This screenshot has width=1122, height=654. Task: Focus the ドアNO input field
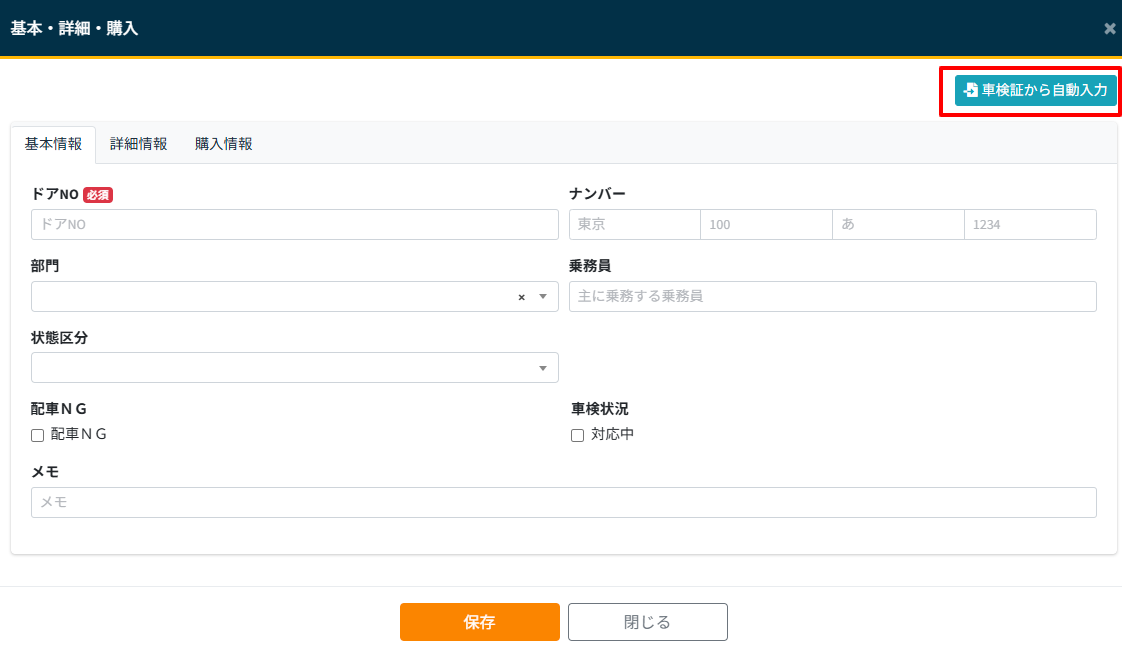point(295,225)
